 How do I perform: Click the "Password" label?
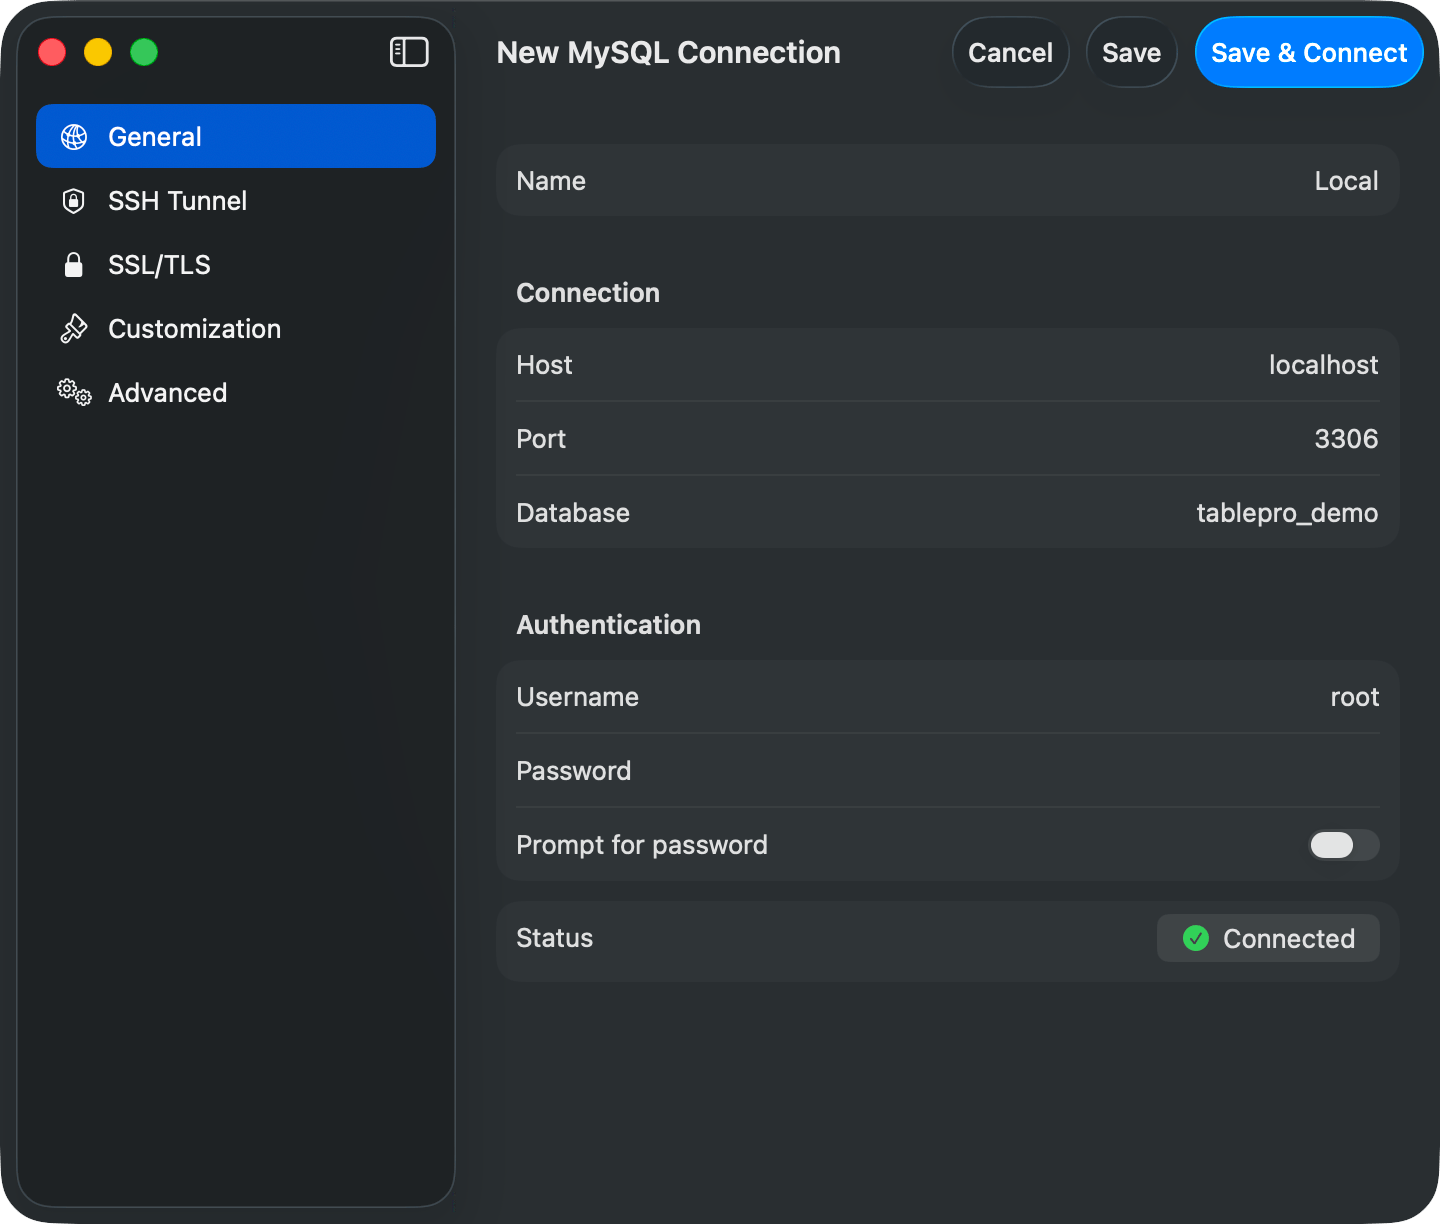[x=574, y=771]
